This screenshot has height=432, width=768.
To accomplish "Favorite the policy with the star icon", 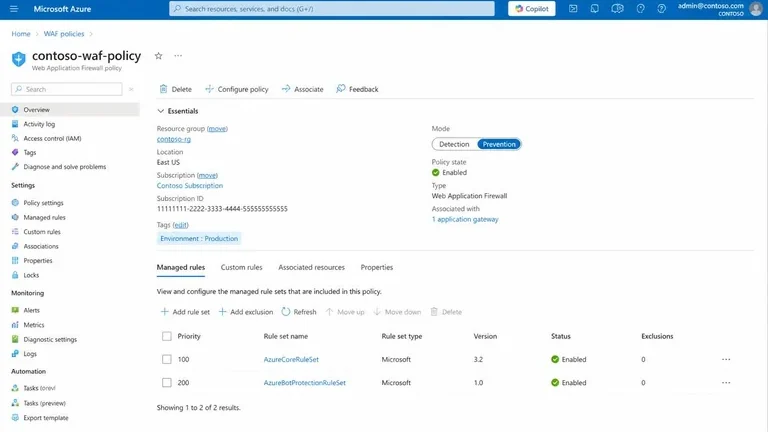I will [158, 56].
